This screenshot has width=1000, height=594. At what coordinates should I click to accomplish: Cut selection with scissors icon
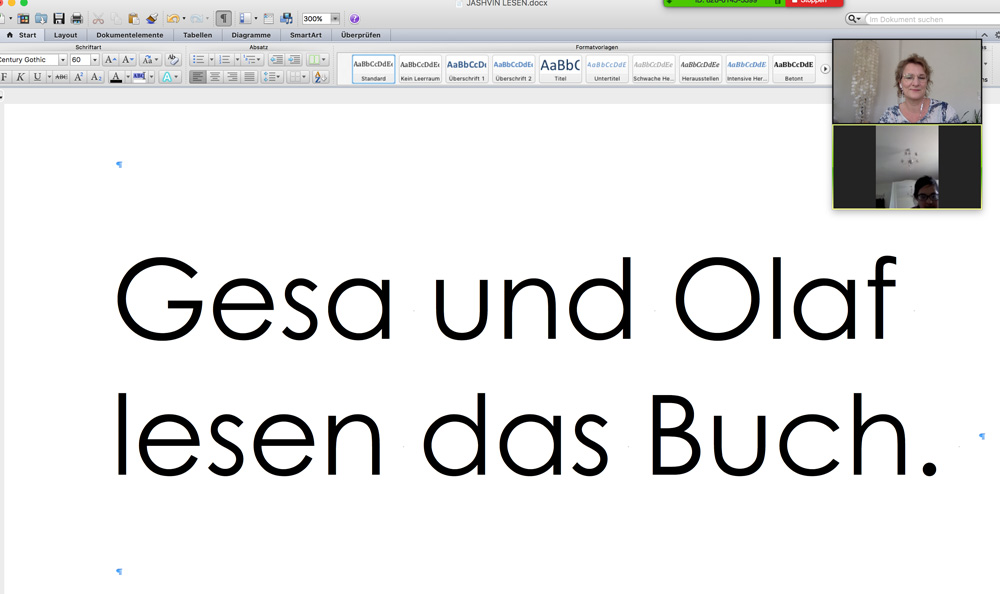click(x=98, y=19)
